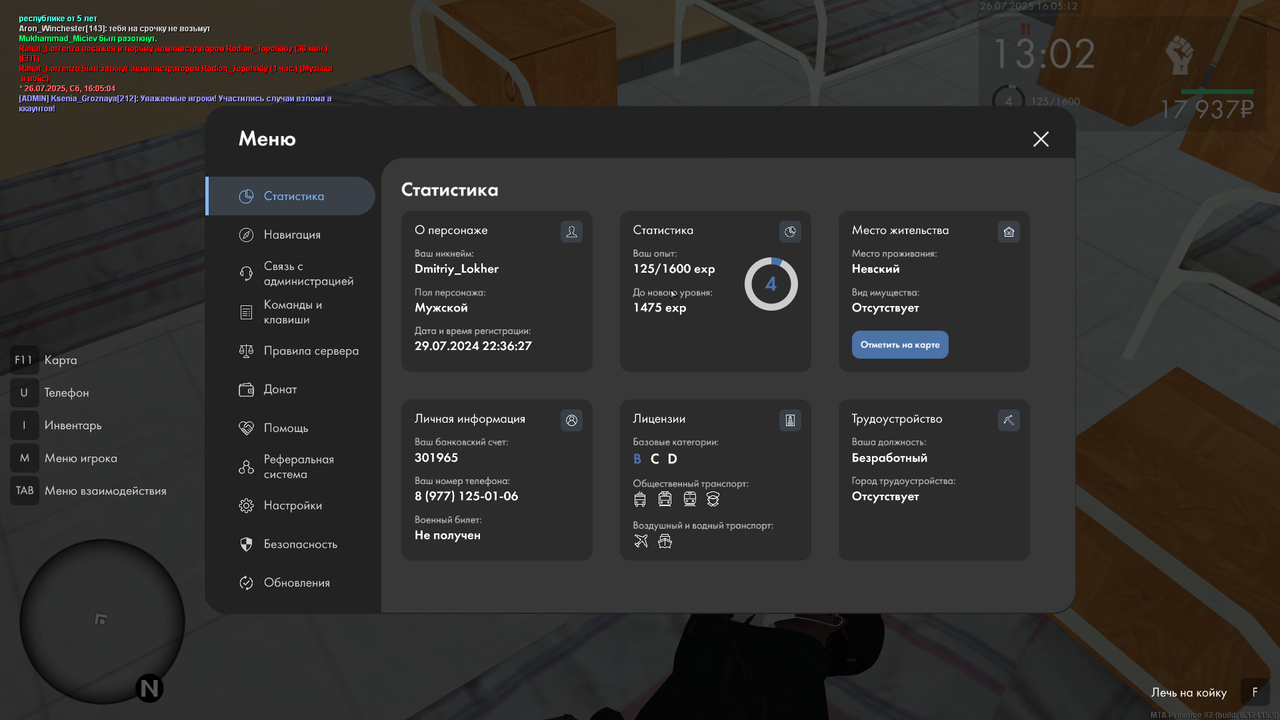This screenshot has height=720, width=1280.
Task: Open Правила сервера section
Action: (290, 351)
